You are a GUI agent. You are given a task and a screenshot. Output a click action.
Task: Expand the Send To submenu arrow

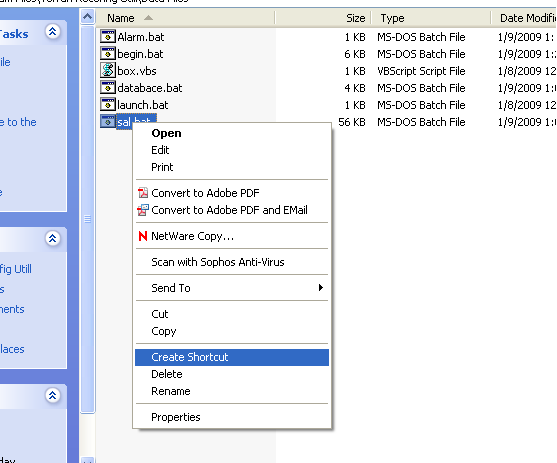(321, 287)
